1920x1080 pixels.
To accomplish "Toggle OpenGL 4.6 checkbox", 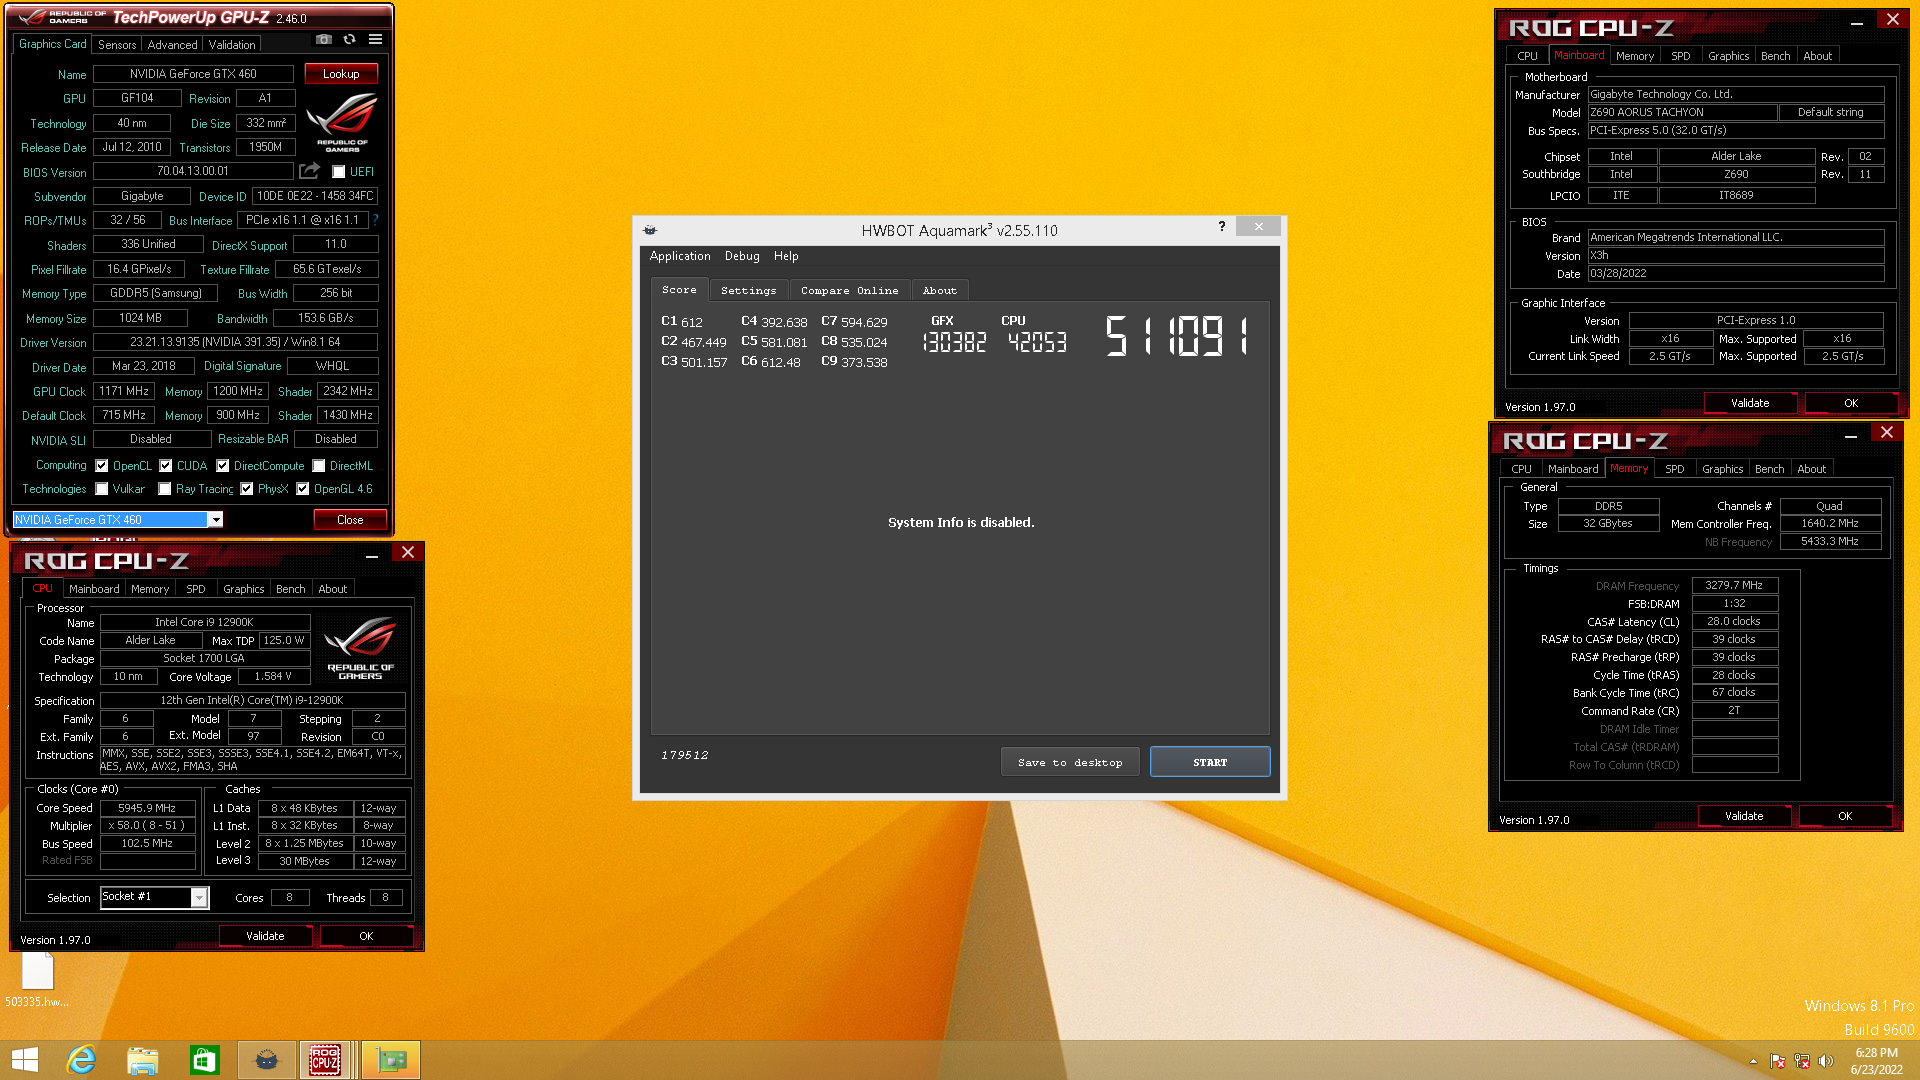I will click(303, 489).
